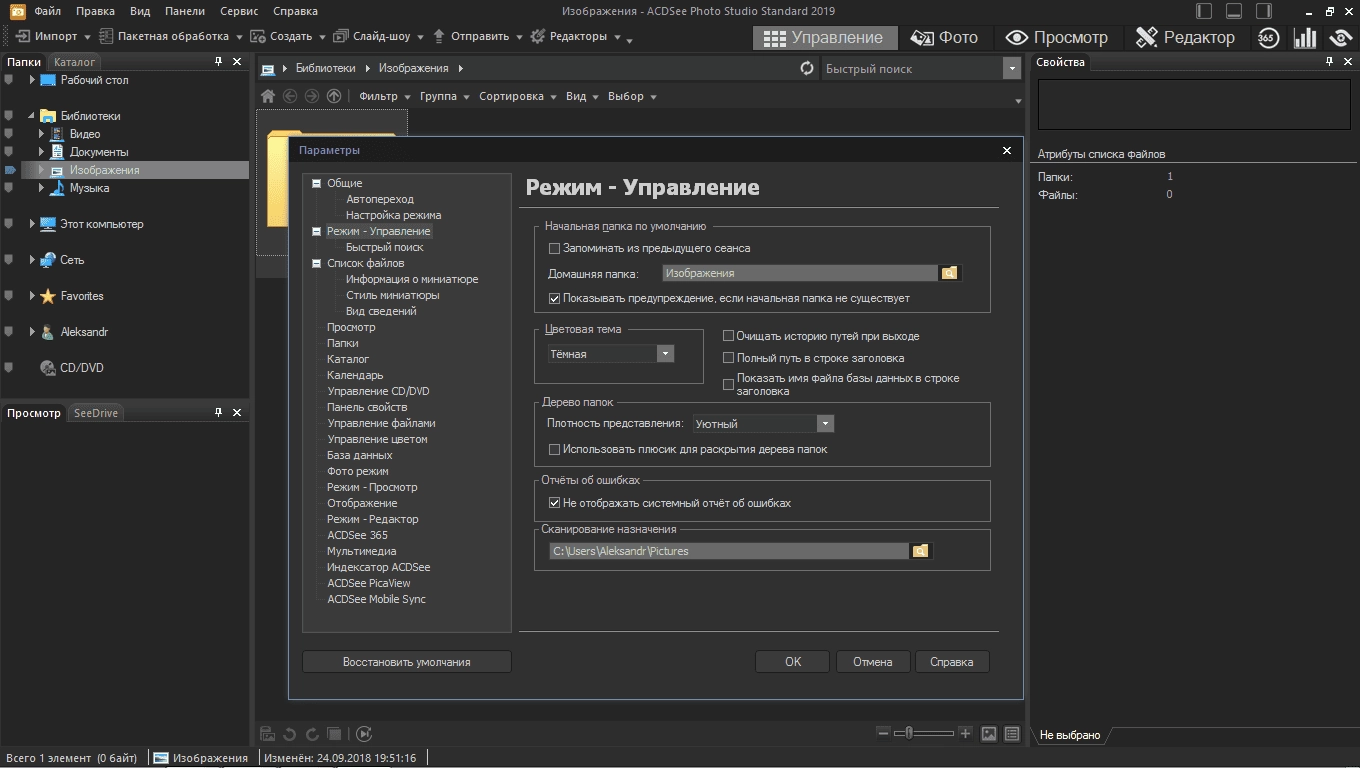Click rotate left icon in bottom toolbar
1360x768 pixels.
(x=290, y=734)
